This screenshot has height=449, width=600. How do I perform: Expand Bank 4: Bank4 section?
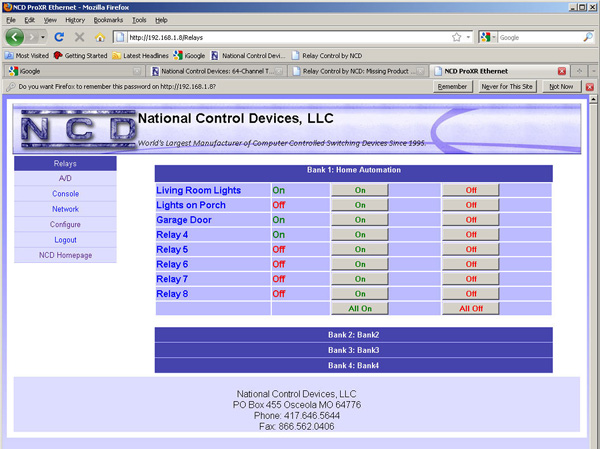354,366
